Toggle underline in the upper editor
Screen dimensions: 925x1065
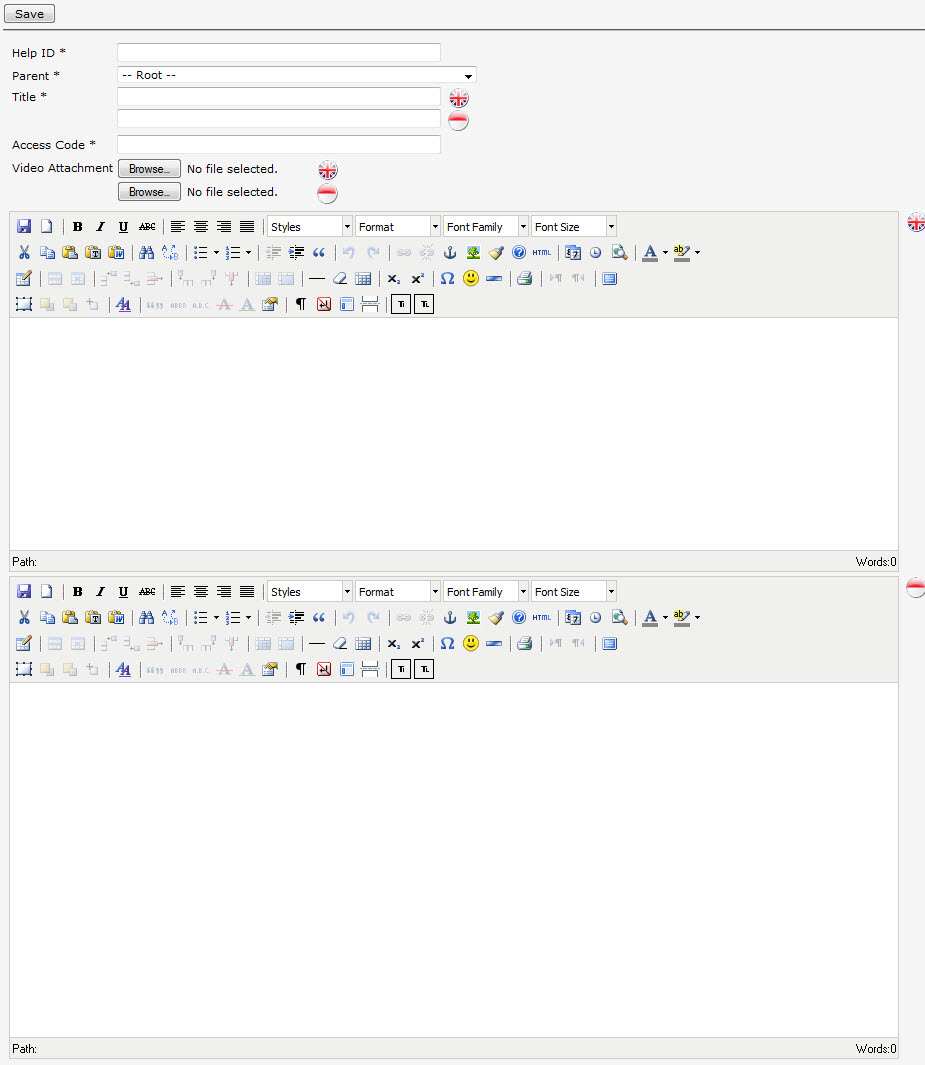point(123,227)
